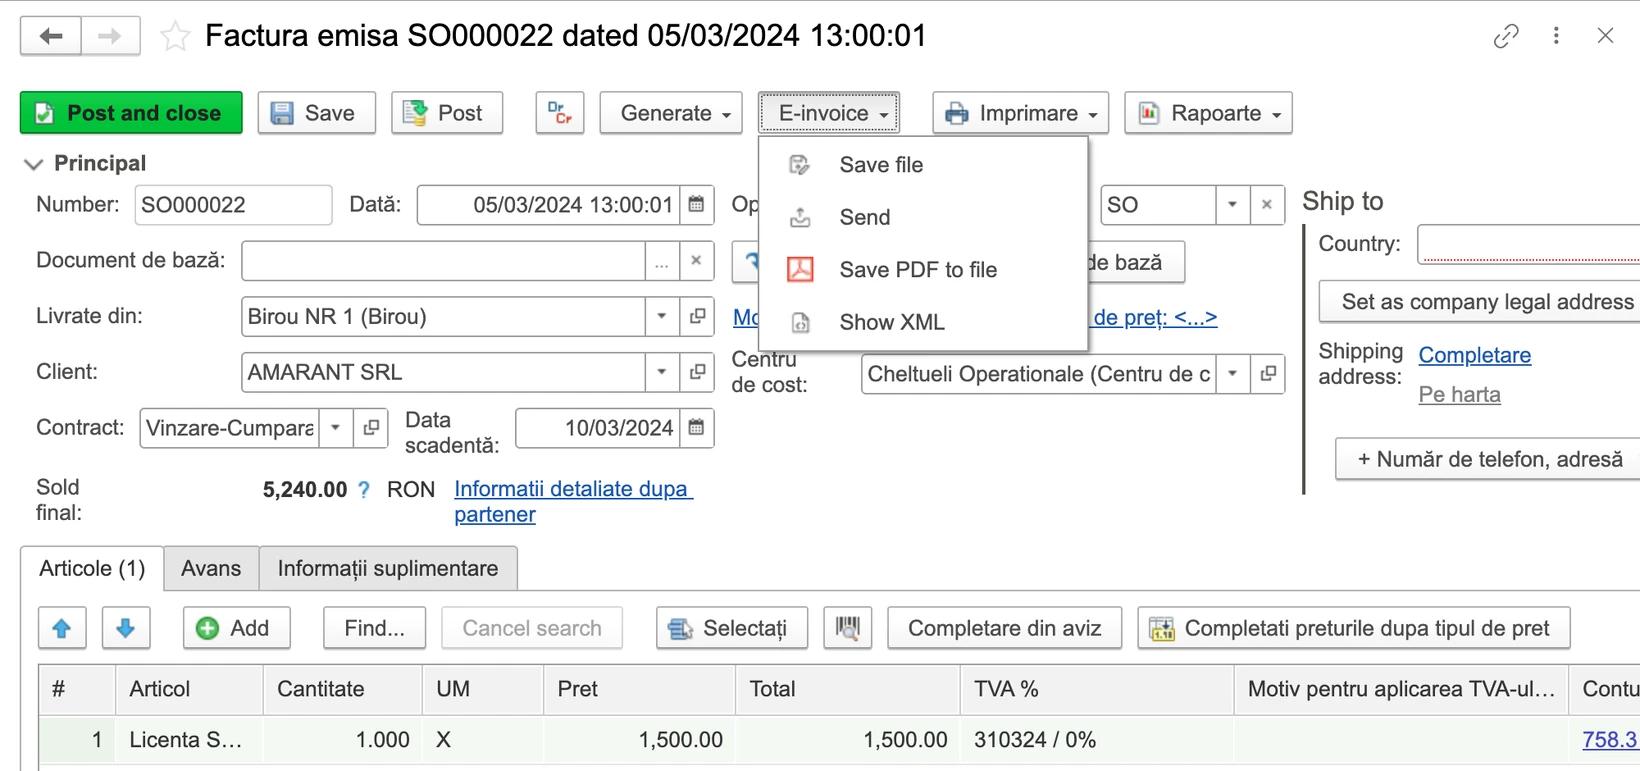Copy link to document using chain icon
The image size is (1640, 771).
pyautogui.click(x=1506, y=36)
